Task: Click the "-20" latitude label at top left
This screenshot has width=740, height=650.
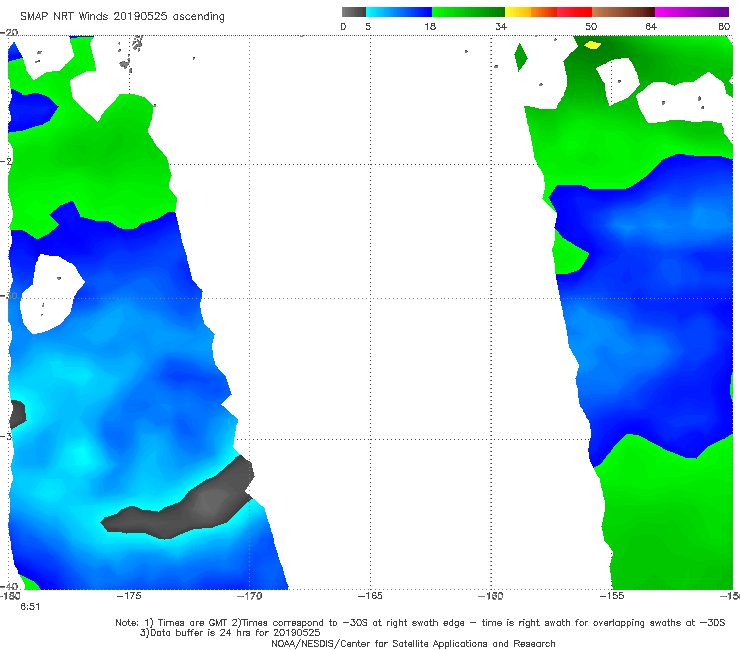Action: point(9,33)
